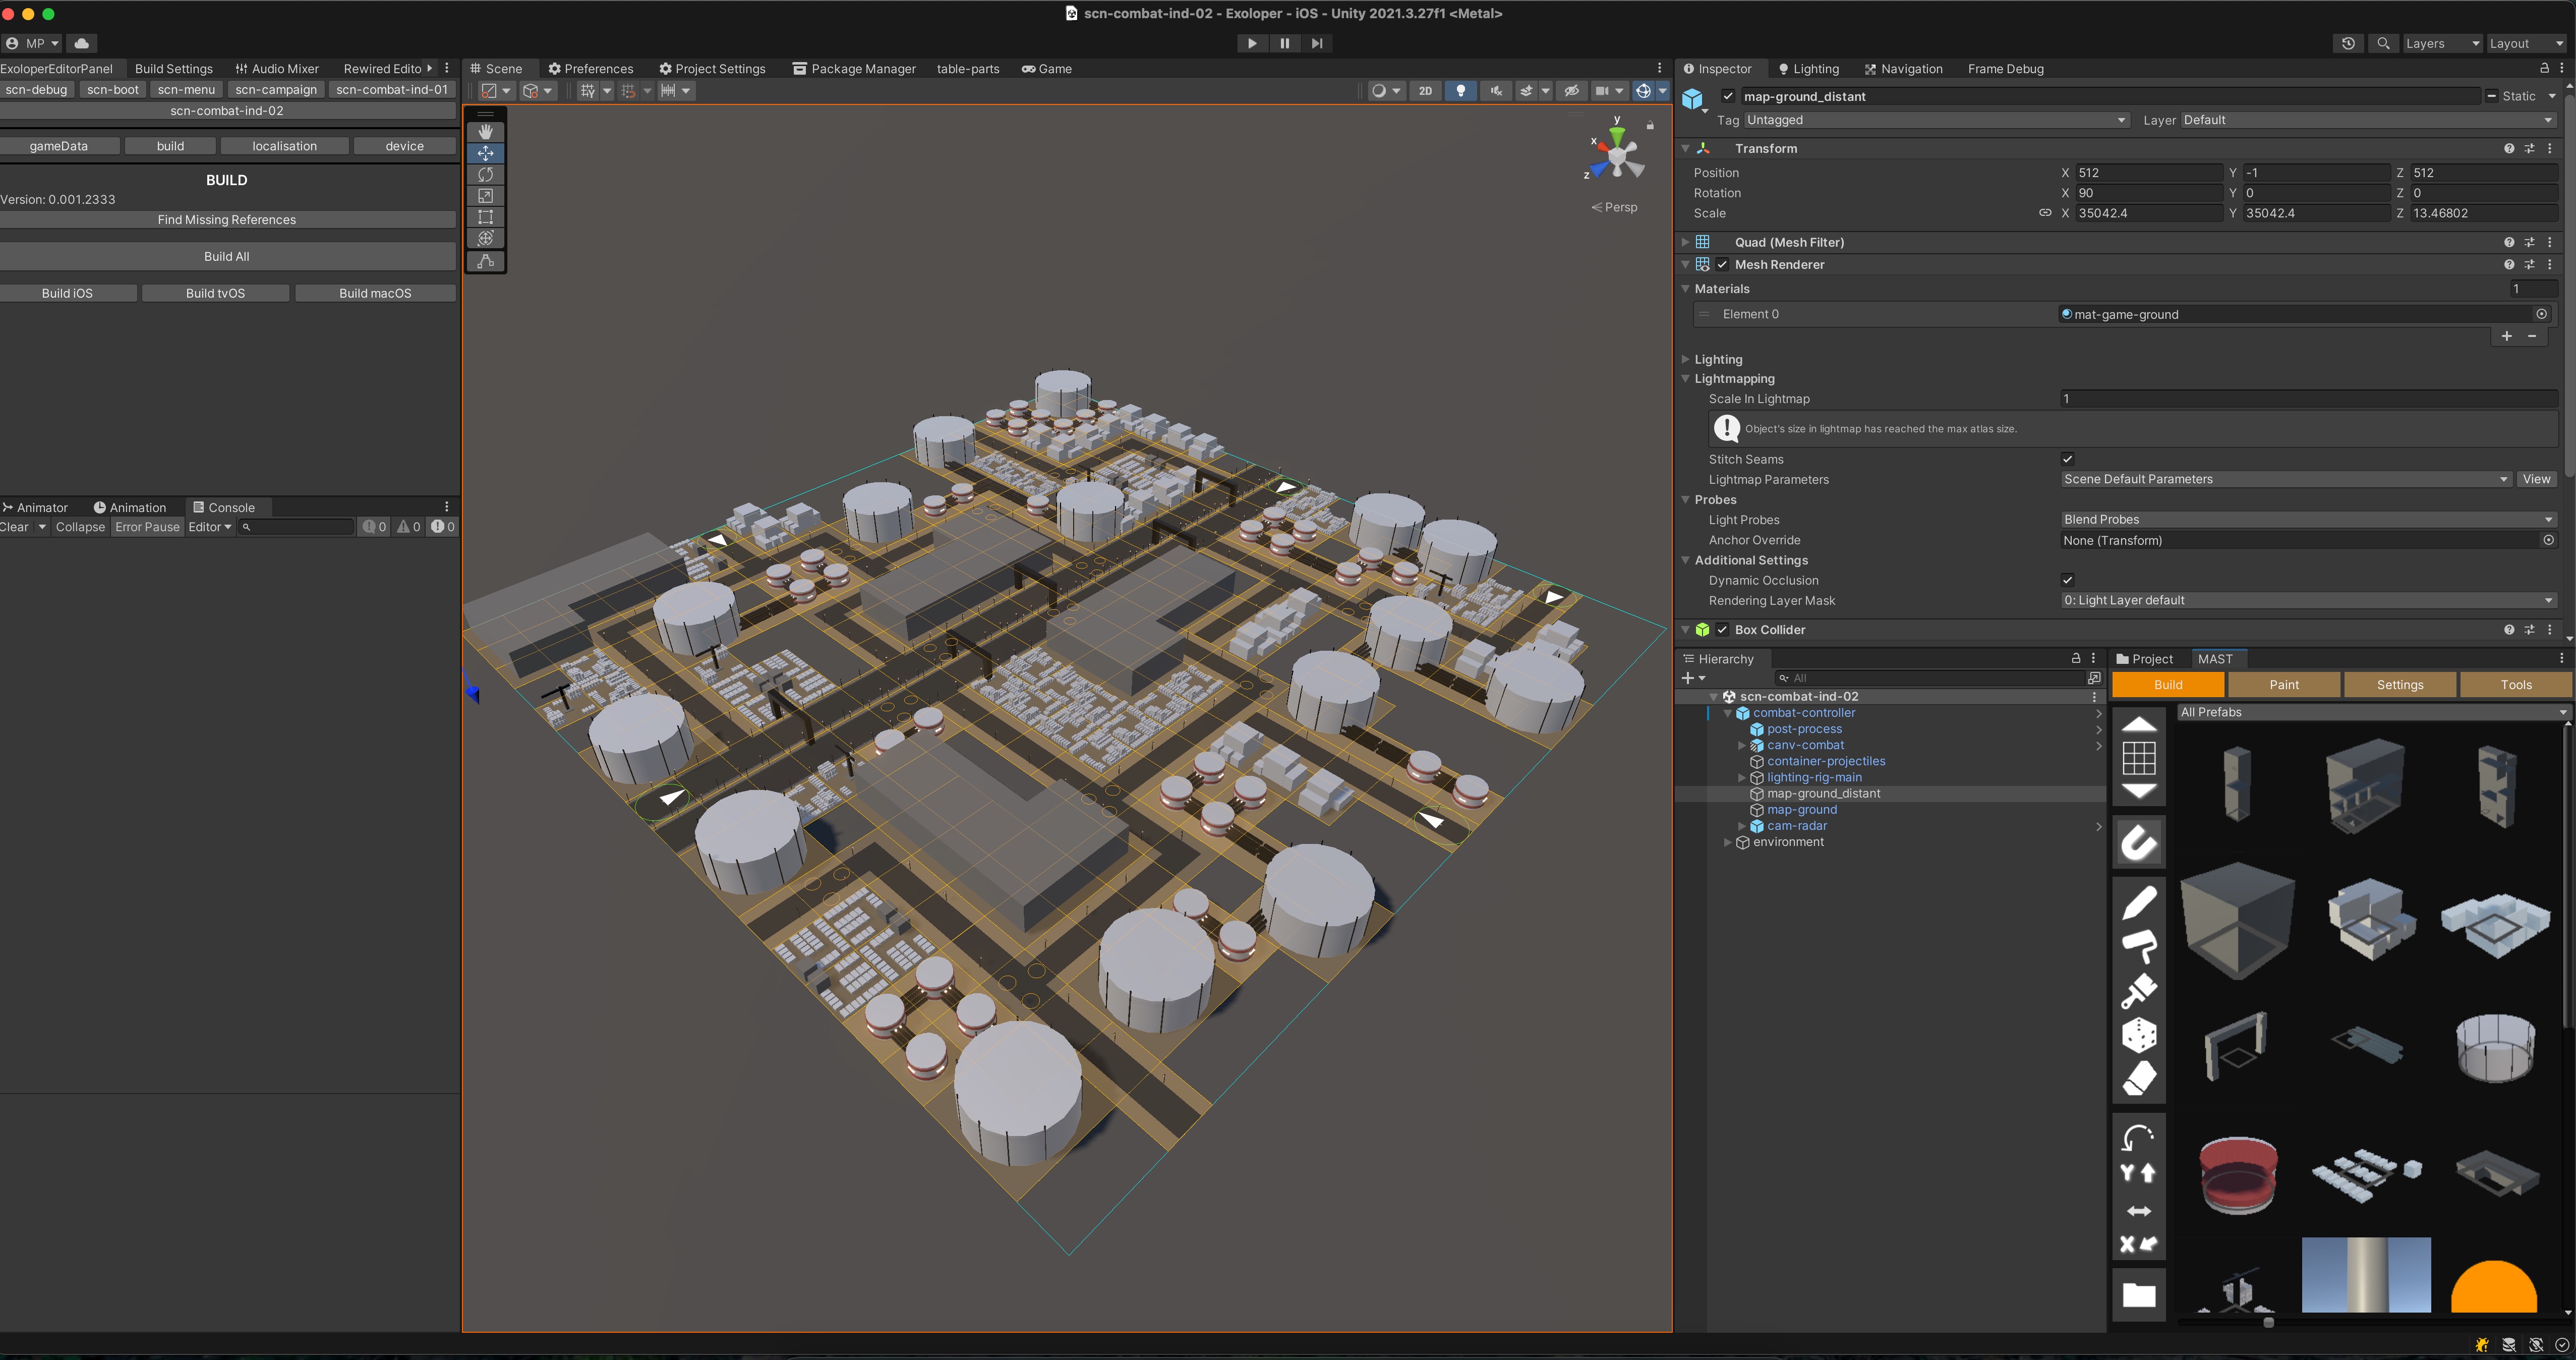
Task: Select the MAST paint roller tool
Action: click(x=2138, y=945)
